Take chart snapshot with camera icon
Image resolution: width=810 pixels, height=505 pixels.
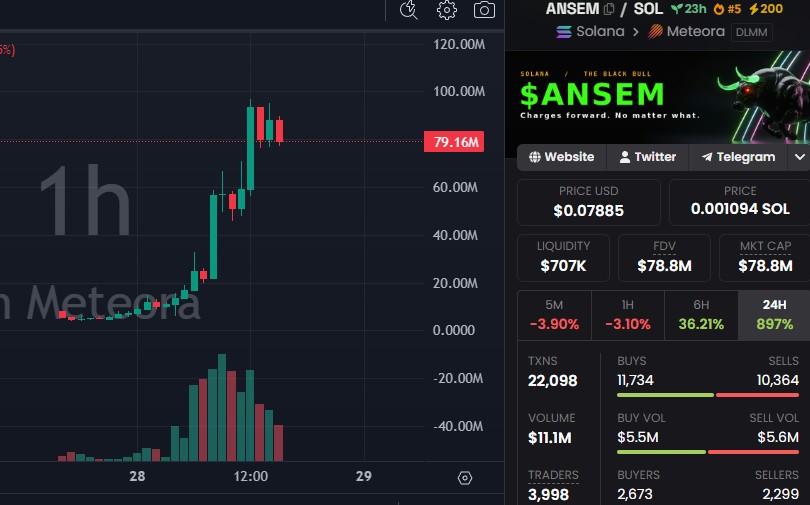[484, 10]
